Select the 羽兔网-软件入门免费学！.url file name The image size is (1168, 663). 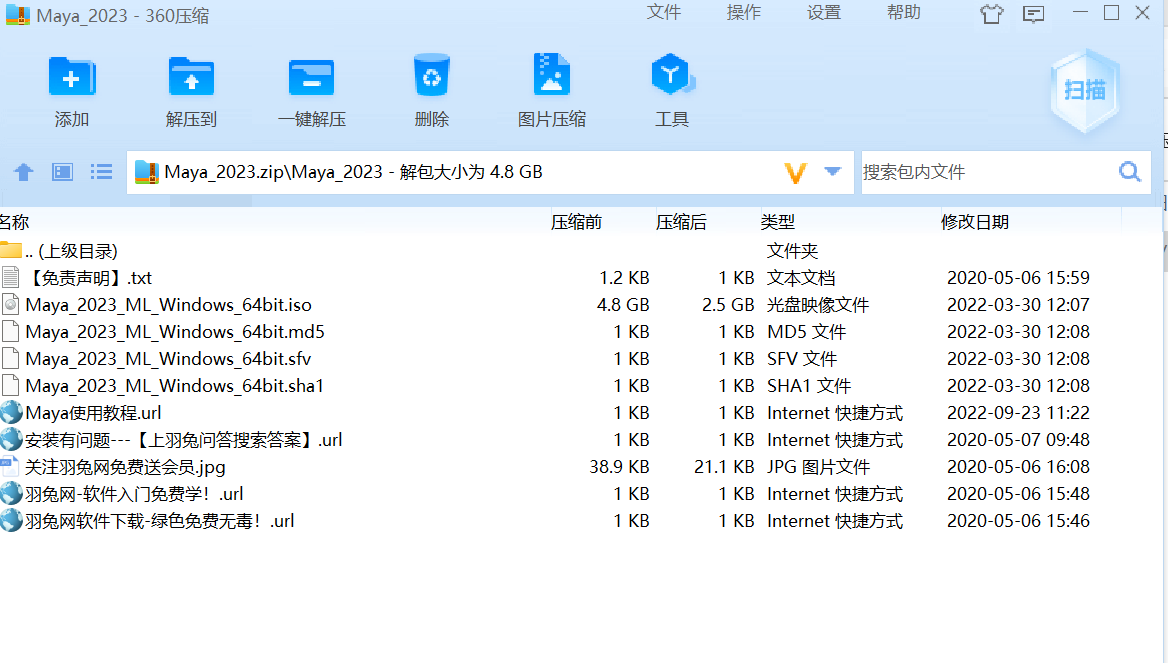tap(134, 494)
